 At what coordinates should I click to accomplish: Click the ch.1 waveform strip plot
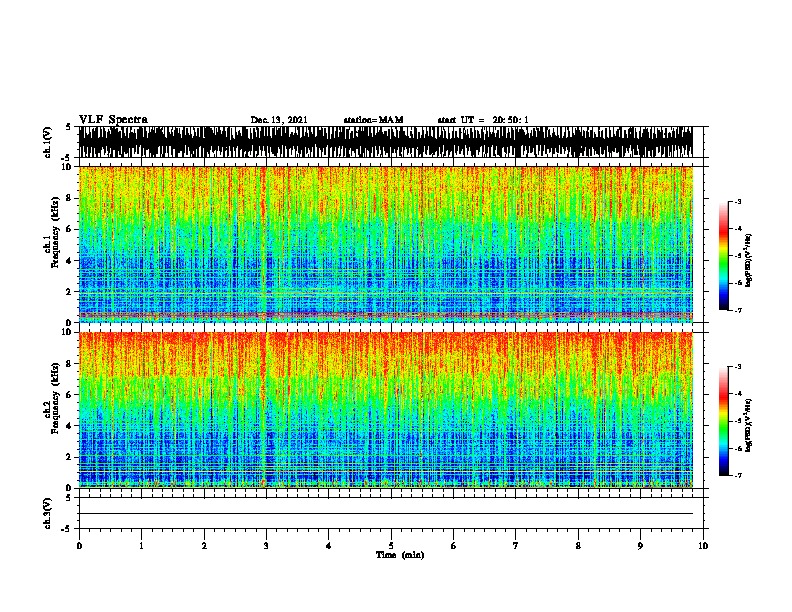click(385, 142)
